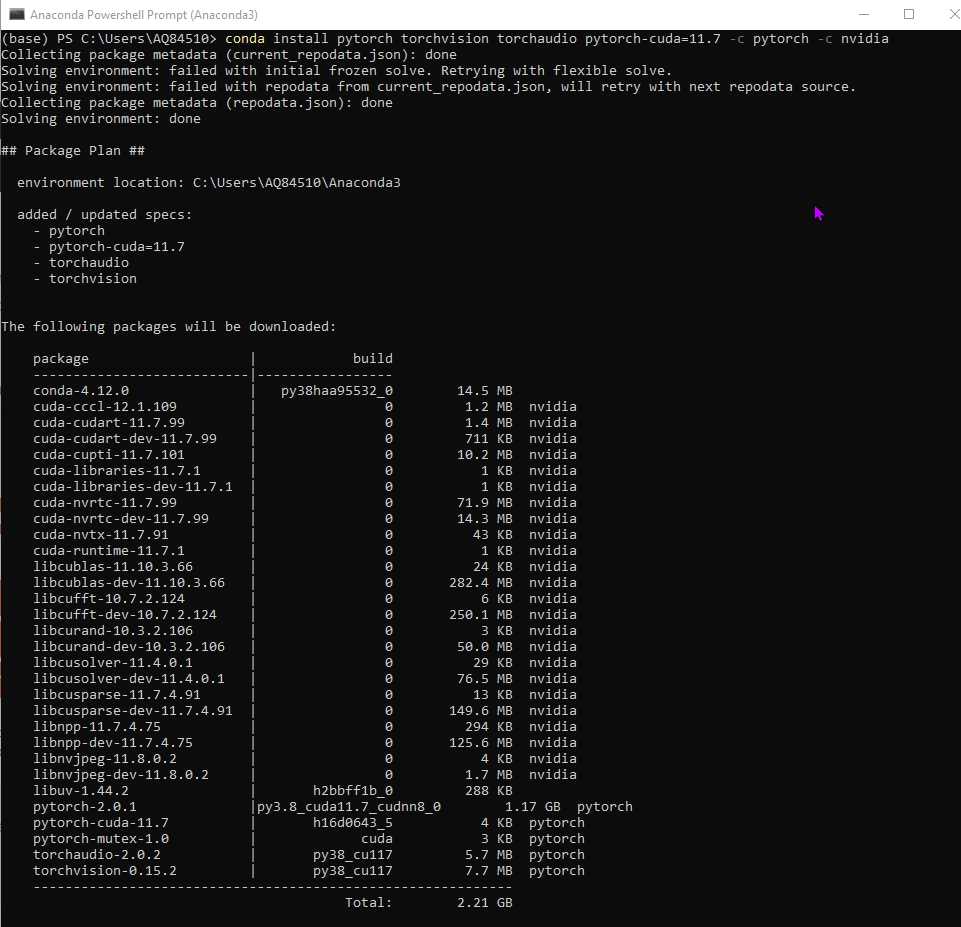This screenshot has height=927, width=961.
Task: Click the 2.21 GB total size
Action: tap(485, 902)
